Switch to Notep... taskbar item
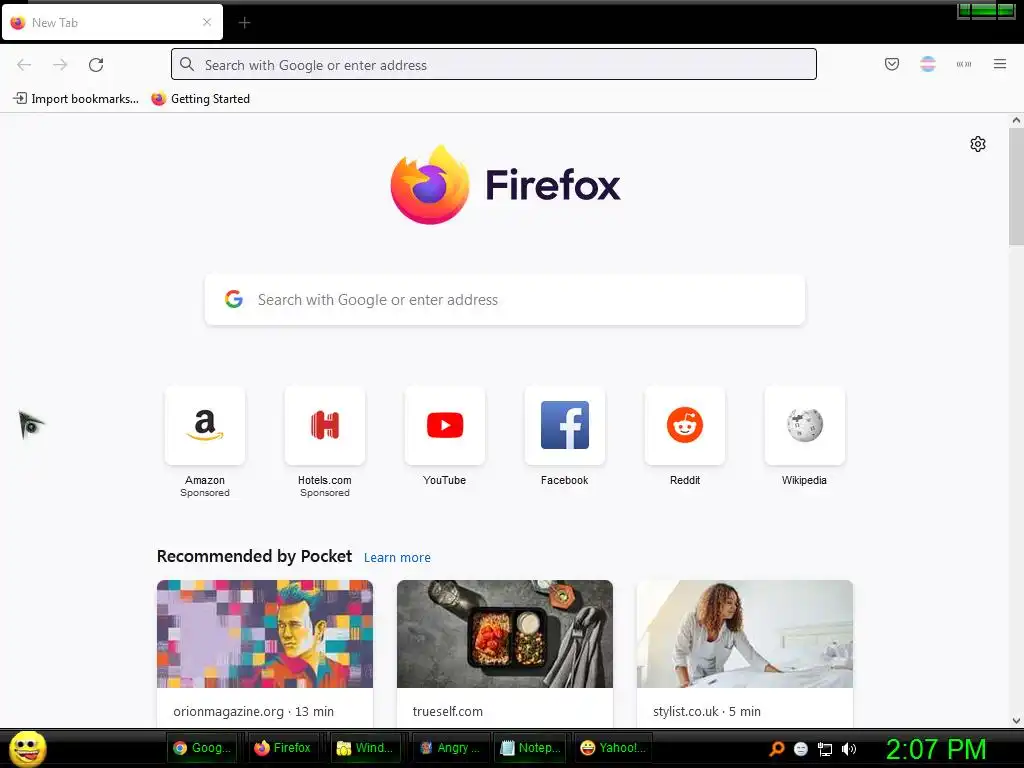Screen dimensions: 1024x768 (530, 748)
